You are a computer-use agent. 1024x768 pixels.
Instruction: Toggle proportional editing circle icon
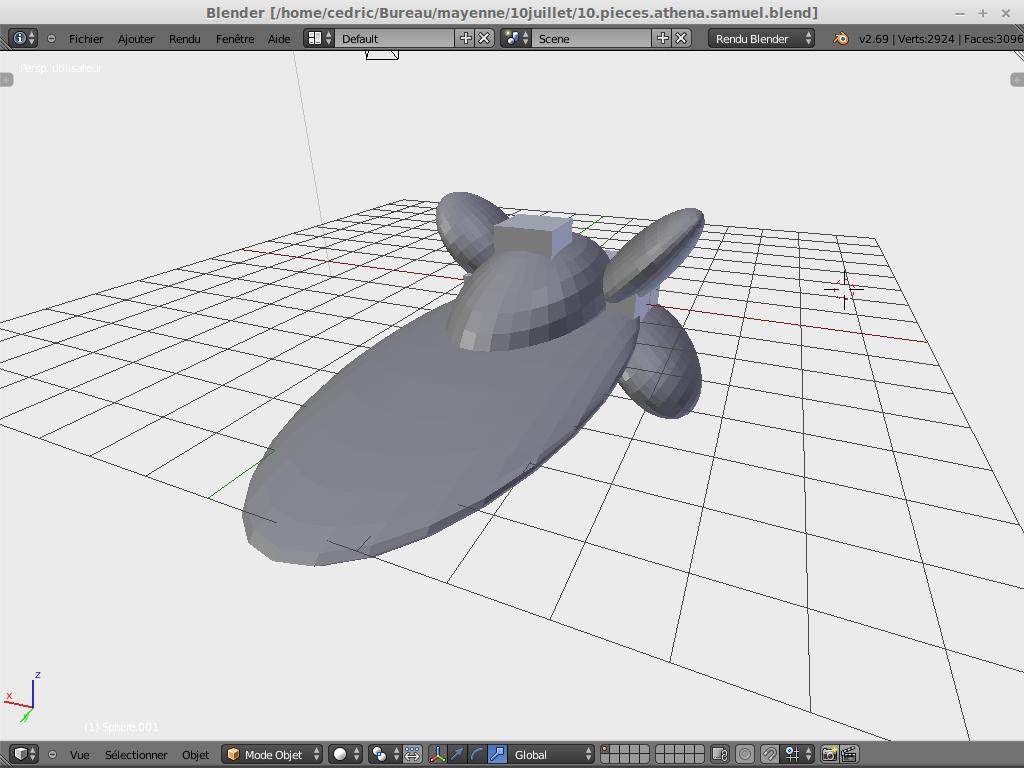pos(745,754)
